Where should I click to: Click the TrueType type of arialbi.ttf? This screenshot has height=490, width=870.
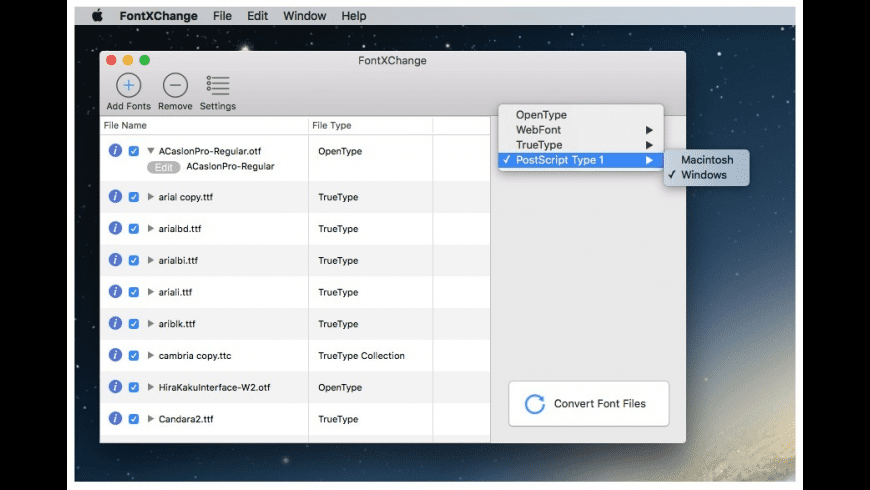[338, 260]
